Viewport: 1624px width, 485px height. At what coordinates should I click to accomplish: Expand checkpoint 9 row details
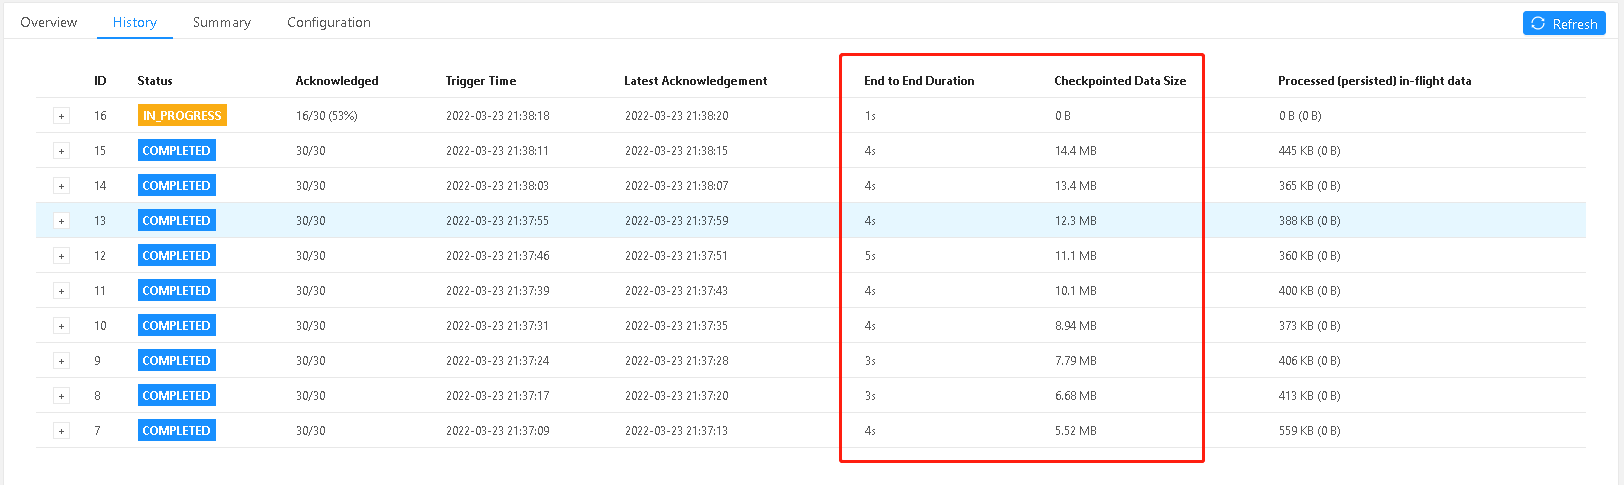point(61,361)
